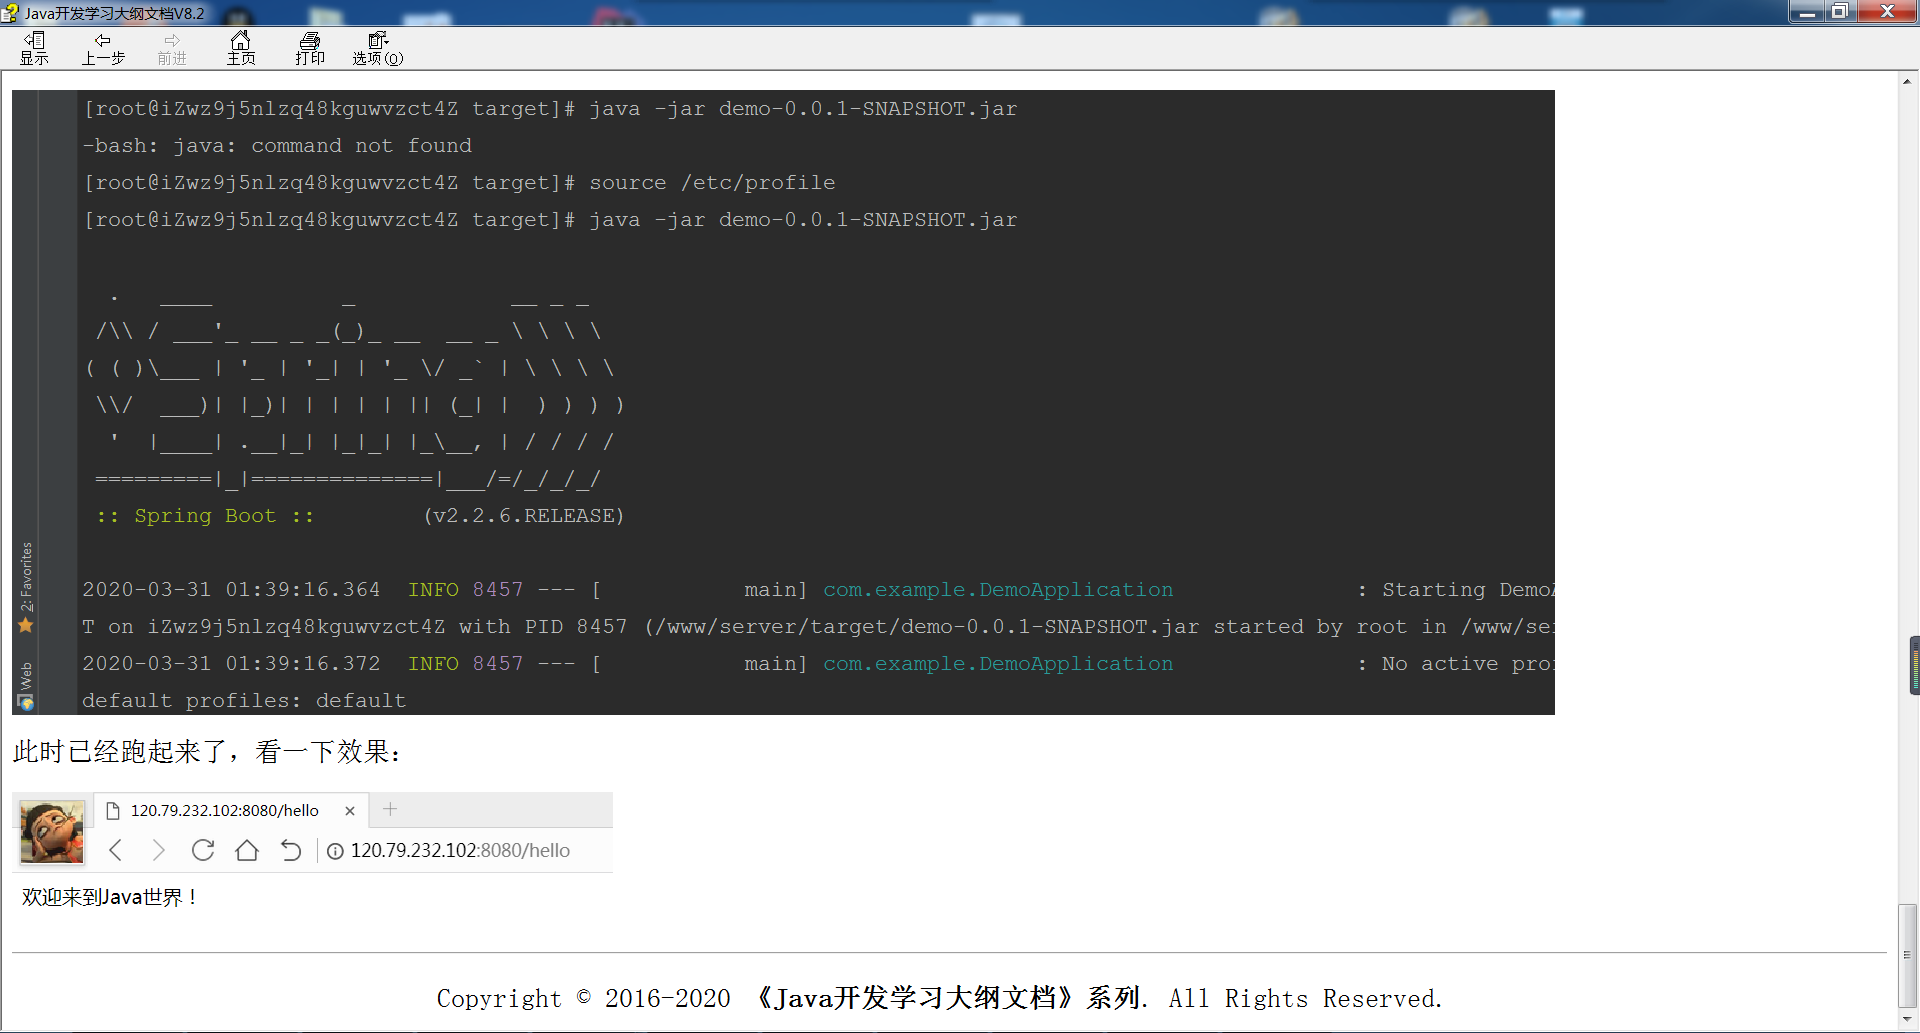Click the vertical scrollbar thumb
Image resolution: width=1920 pixels, height=1033 pixels.
coord(1908,955)
